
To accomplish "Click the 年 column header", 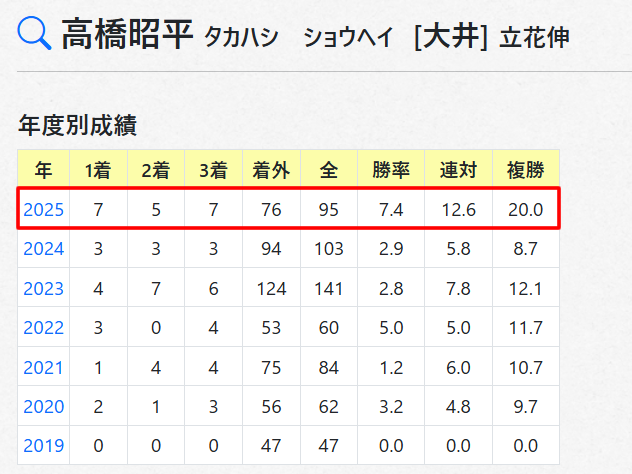I will (x=44, y=170).
